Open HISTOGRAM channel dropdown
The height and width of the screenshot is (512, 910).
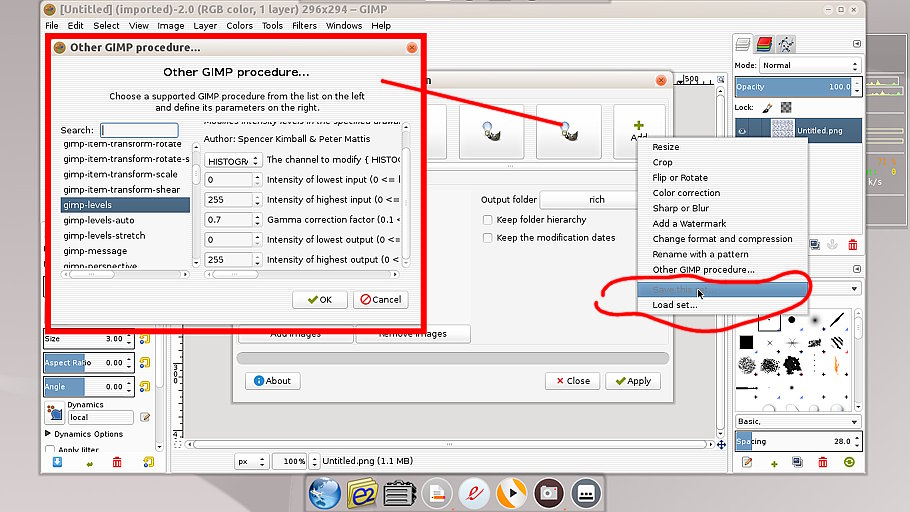pos(233,161)
